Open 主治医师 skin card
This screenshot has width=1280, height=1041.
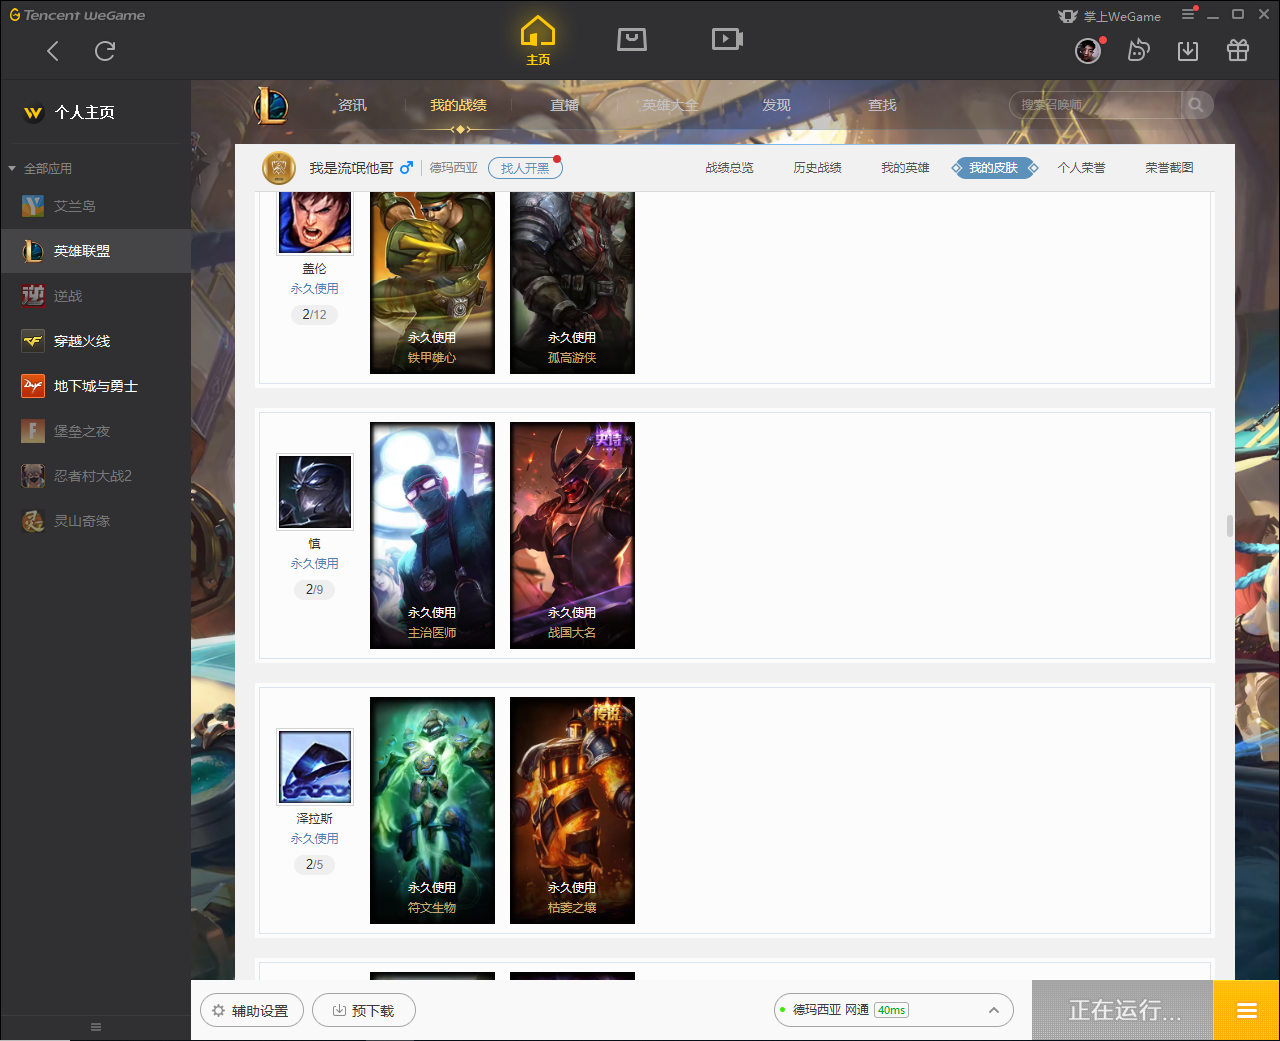click(x=432, y=535)
